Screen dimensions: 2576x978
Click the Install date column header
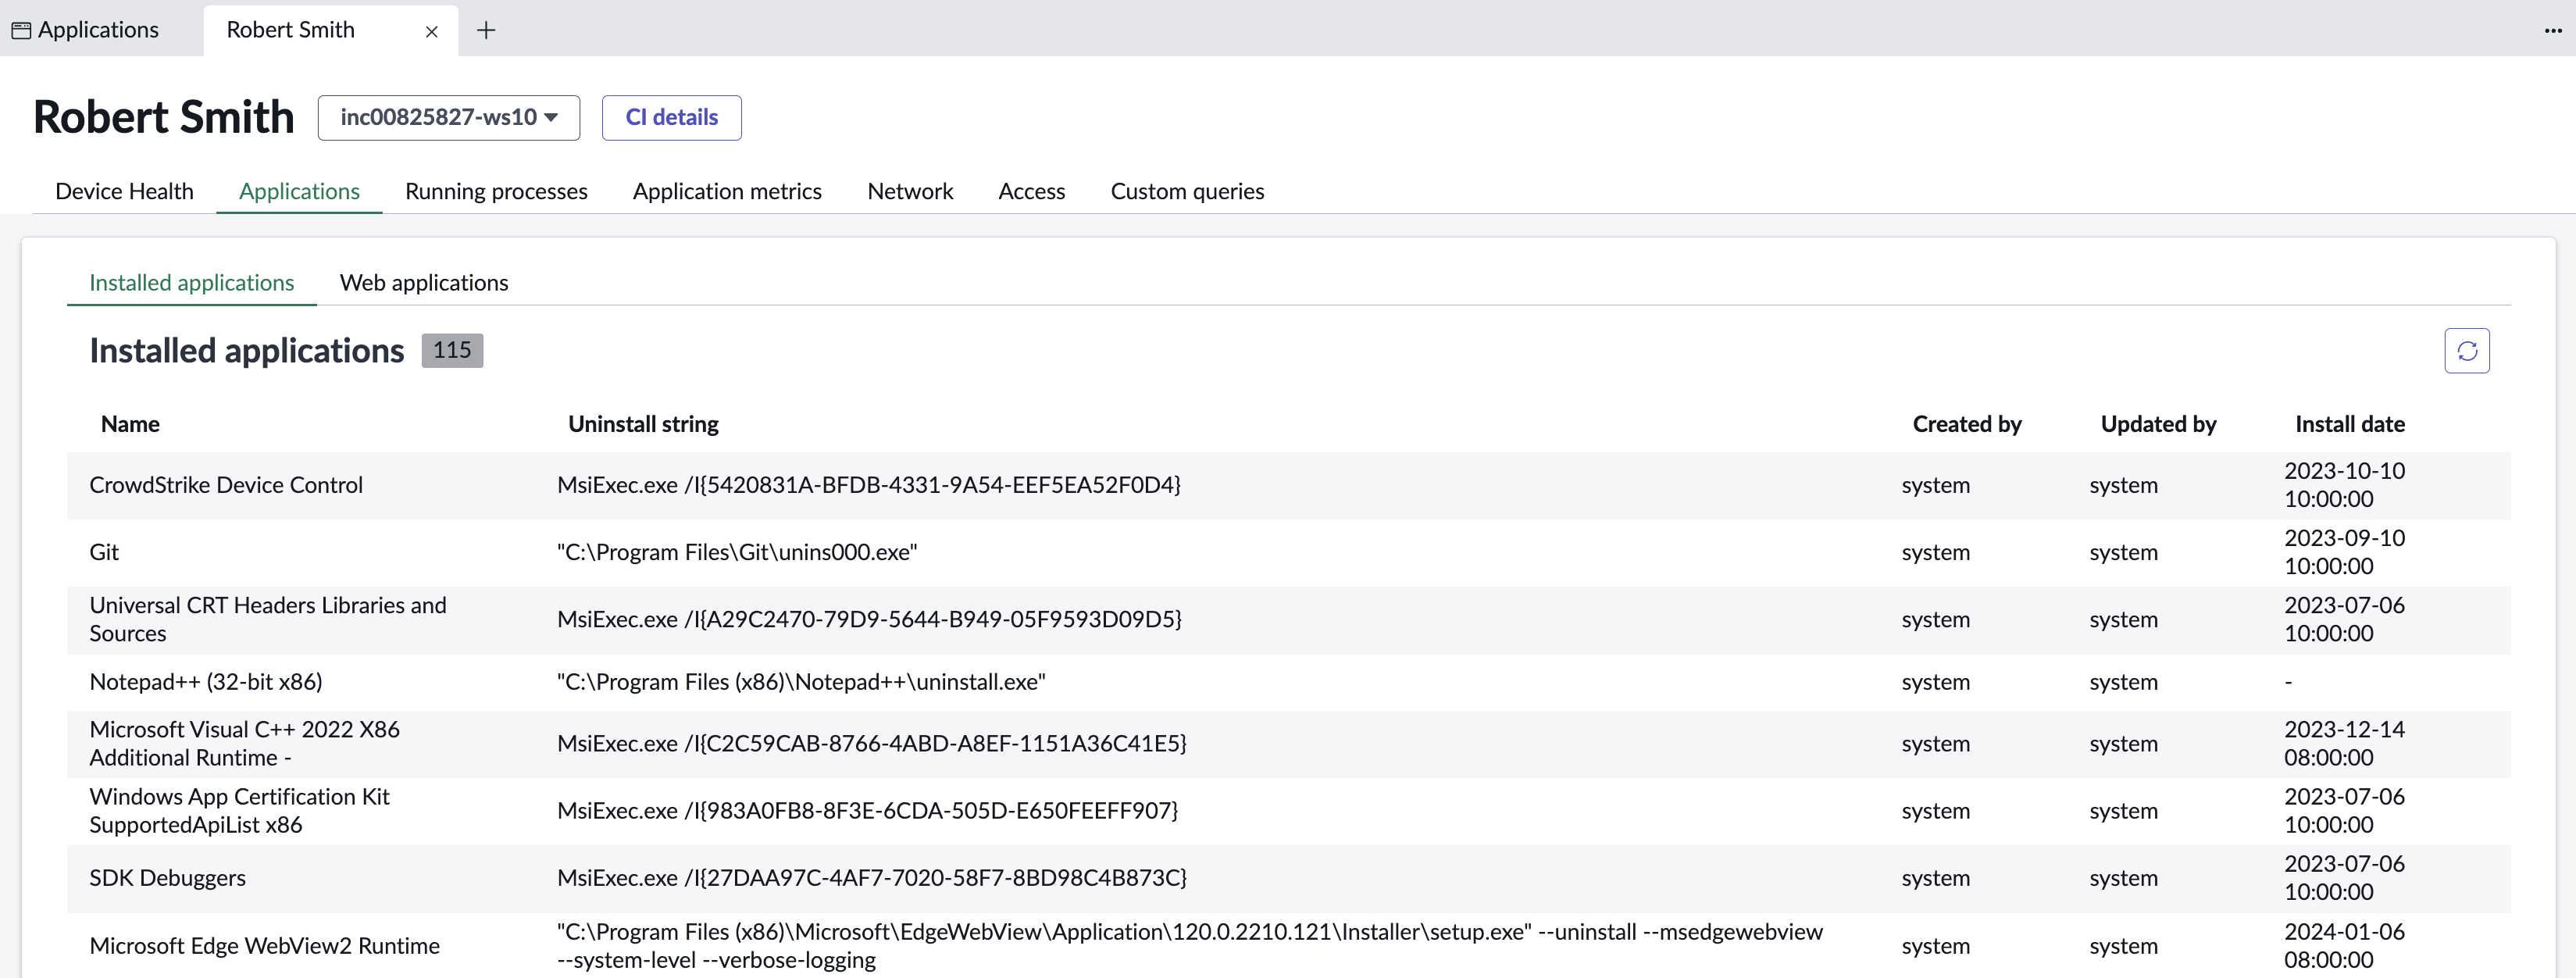(2349, 424)
